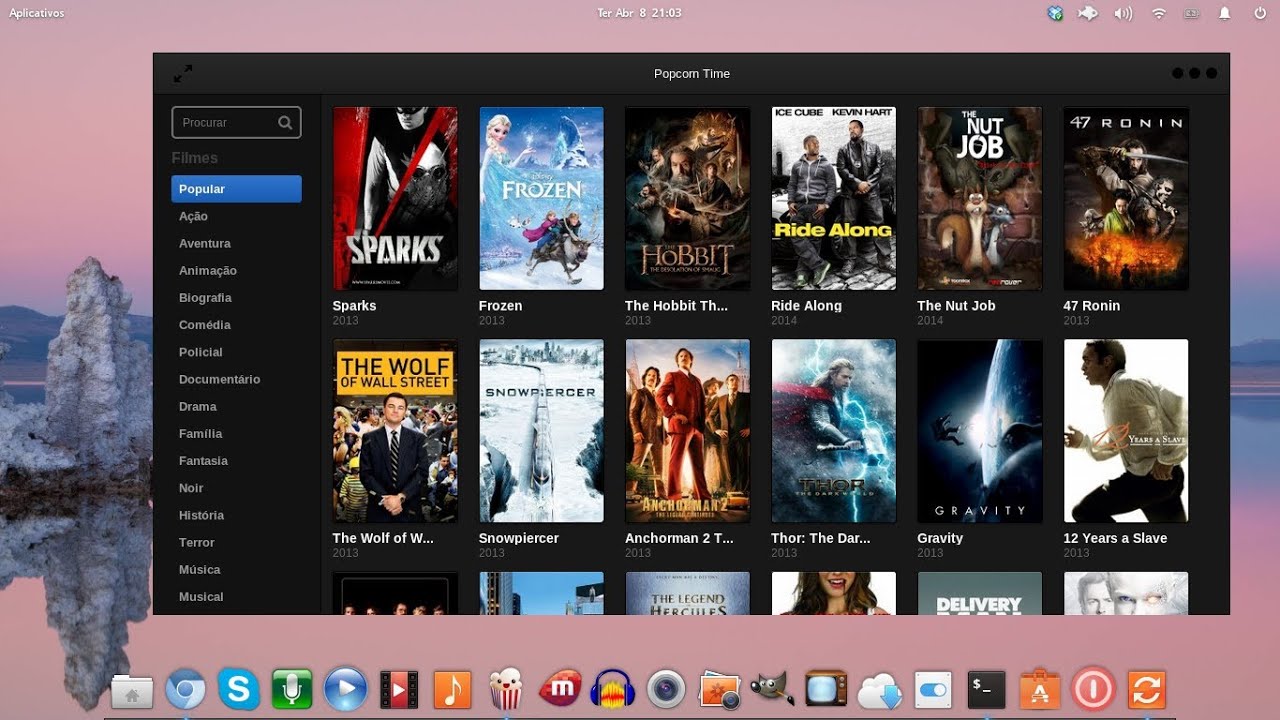Open the Wi-Fi network indicator
The width and height of the screenshot is (1280, 720).
[1159, 13]
